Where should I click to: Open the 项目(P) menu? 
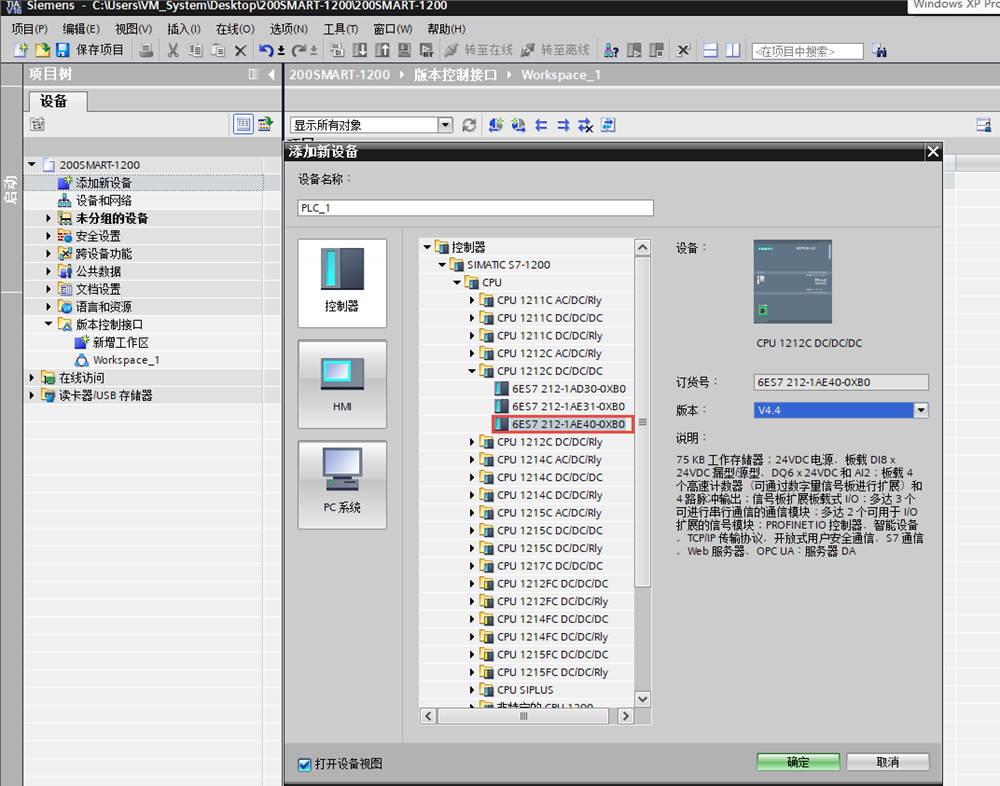tap(29, 29)
